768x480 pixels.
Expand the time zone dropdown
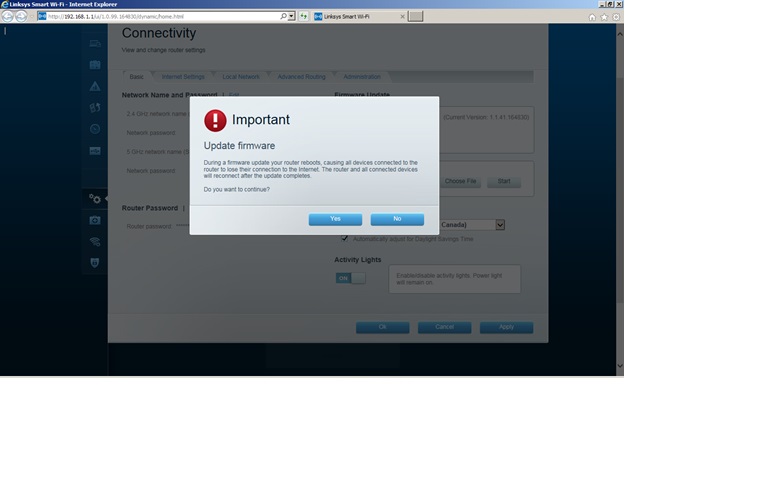pos(500,225)
